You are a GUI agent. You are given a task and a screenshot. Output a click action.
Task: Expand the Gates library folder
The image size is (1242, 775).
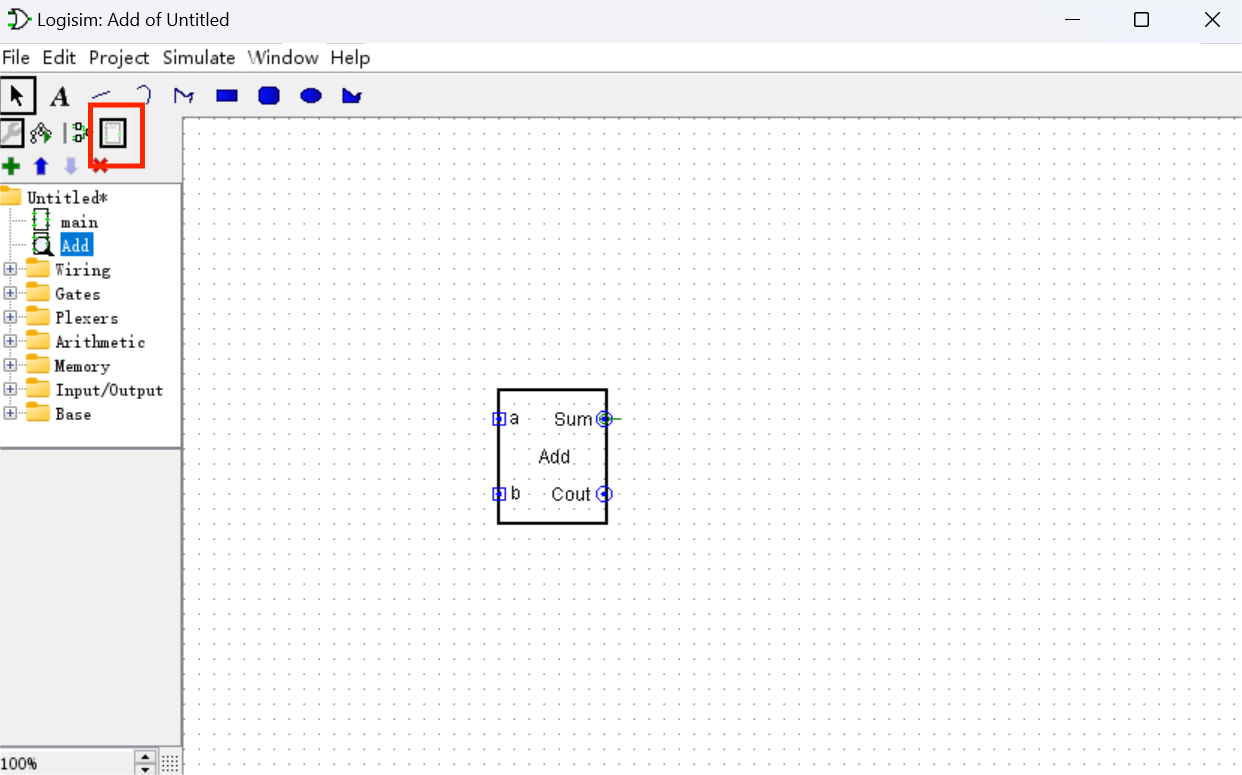point(10,294)
